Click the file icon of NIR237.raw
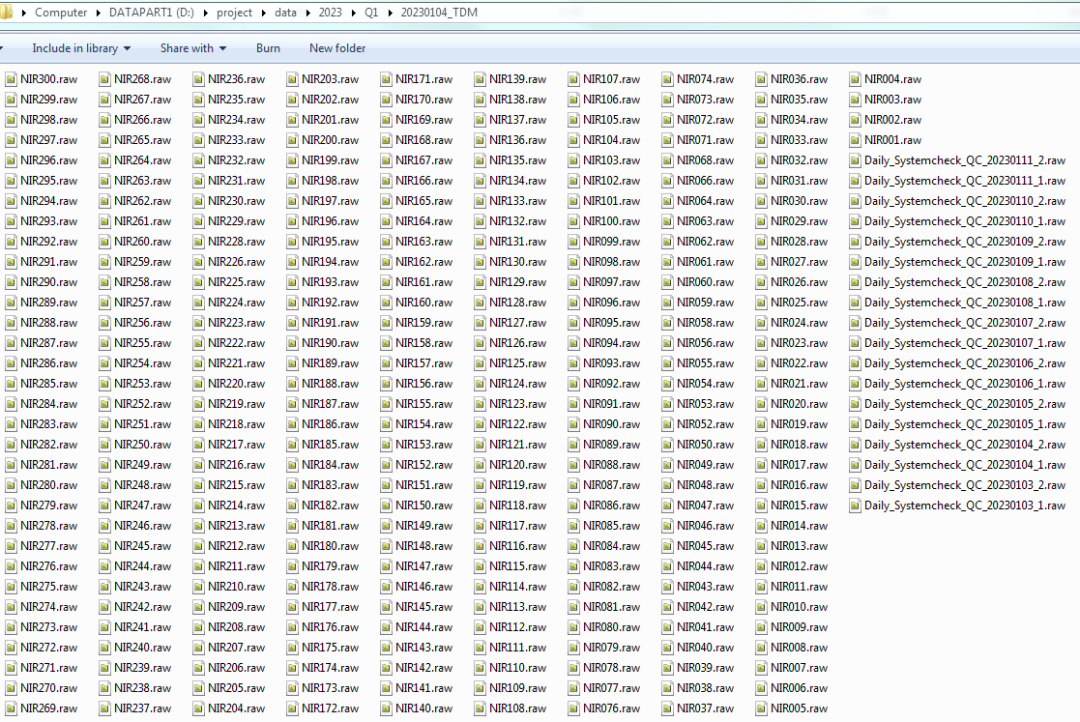Screen dimensions: 1080x722 pyautogui.click(x=104, y=708)
